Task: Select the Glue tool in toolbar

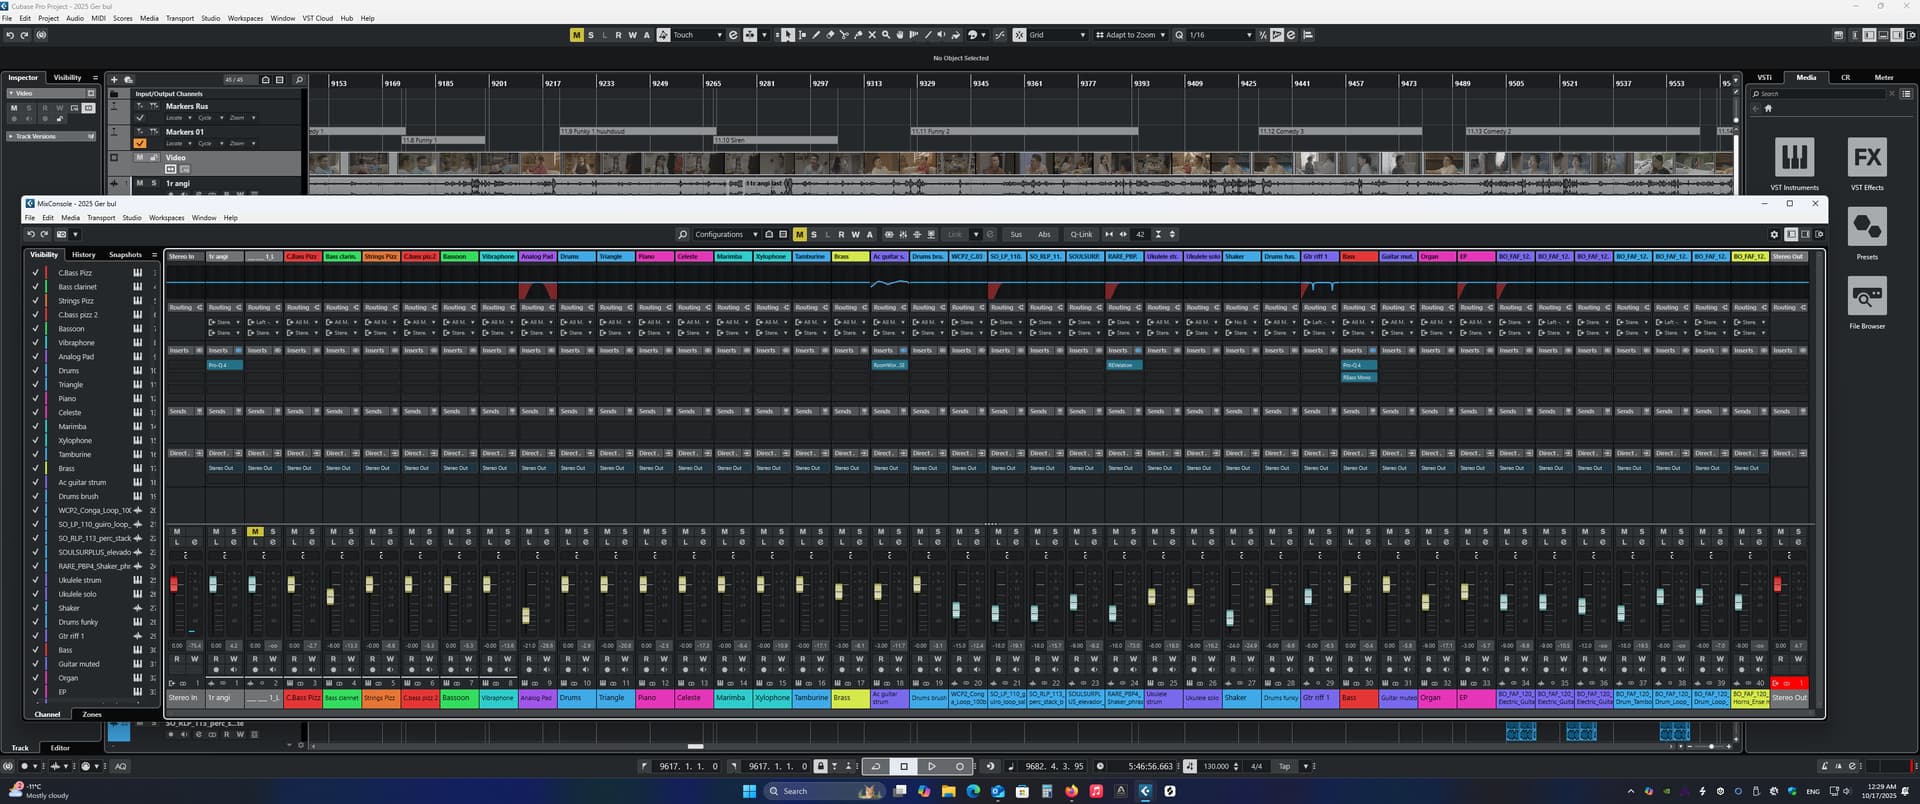Action: click(857, 35)
